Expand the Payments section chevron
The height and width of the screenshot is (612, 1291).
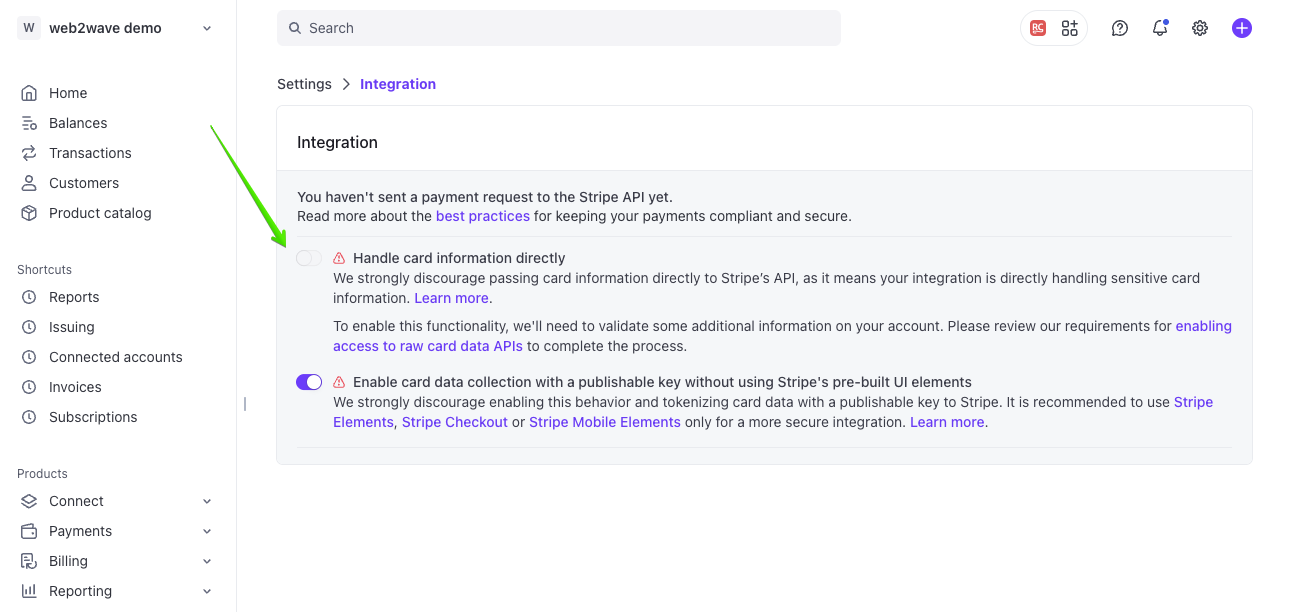207,531
